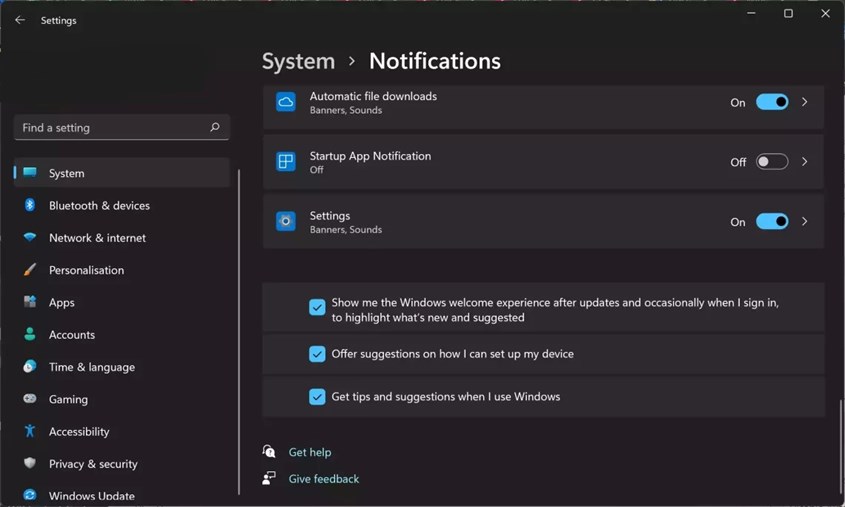Open Accessibility category
The width and height of the screenshot is (845, 507).
coord(122,432)
